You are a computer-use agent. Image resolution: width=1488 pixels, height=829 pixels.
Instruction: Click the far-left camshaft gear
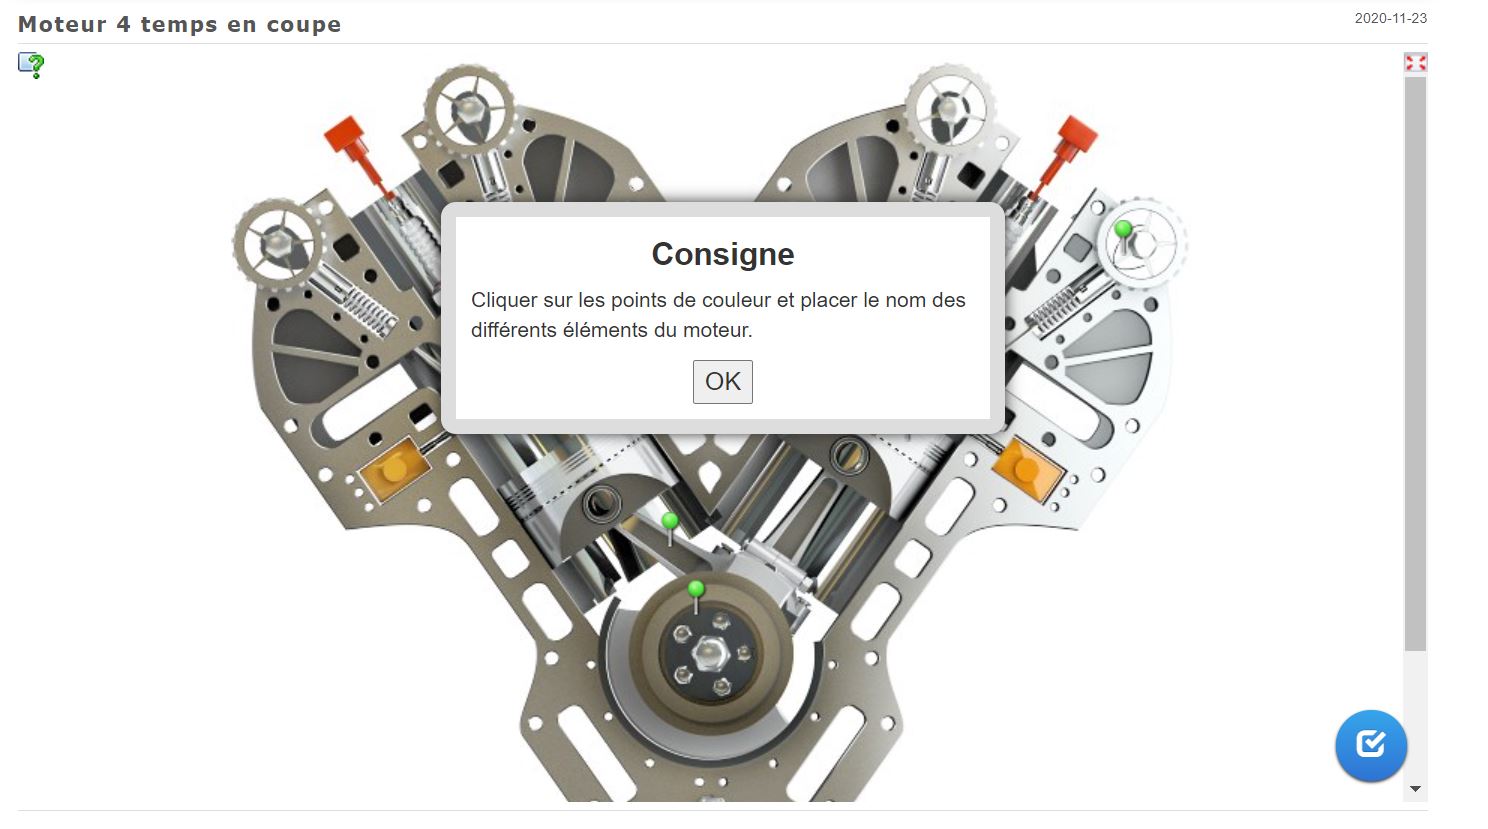pyautogui.click(x=278, y=243)
